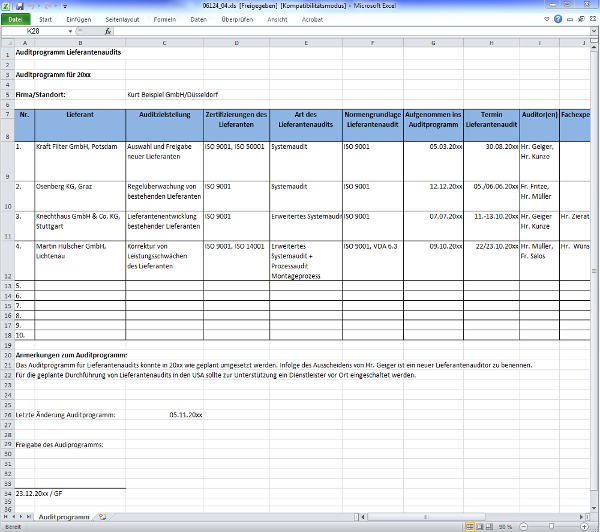Select the Auditprogramm sheet tab
600x532 pixels.
tap(64, 517)
